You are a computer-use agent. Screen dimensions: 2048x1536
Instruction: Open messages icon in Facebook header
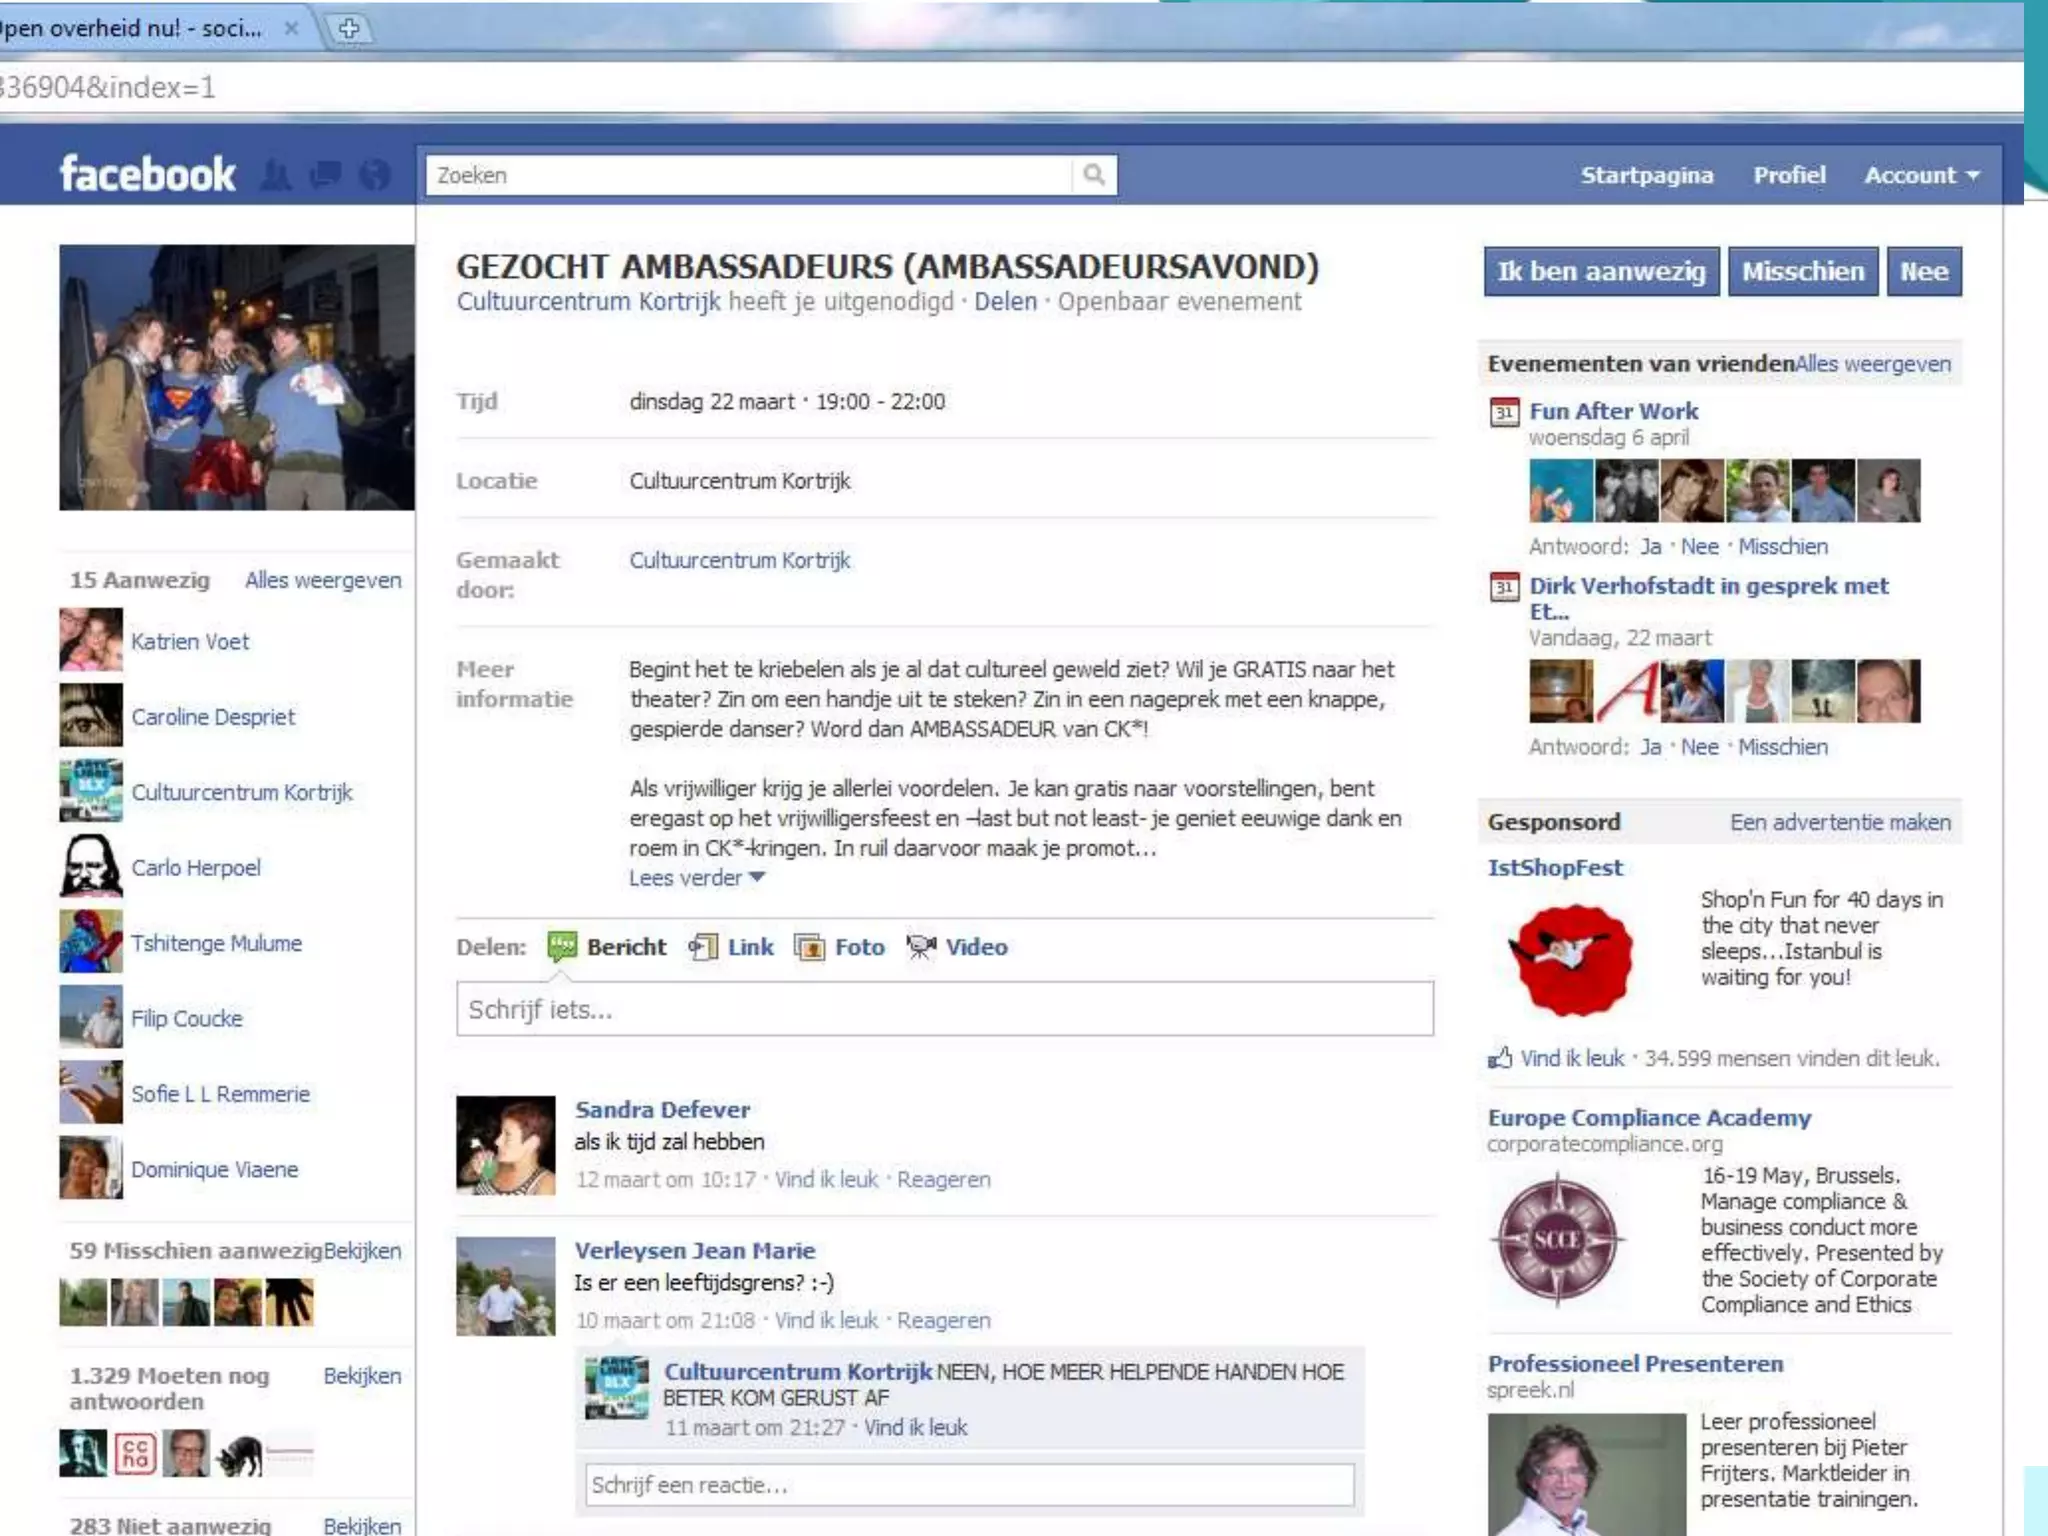coord(325,176)
